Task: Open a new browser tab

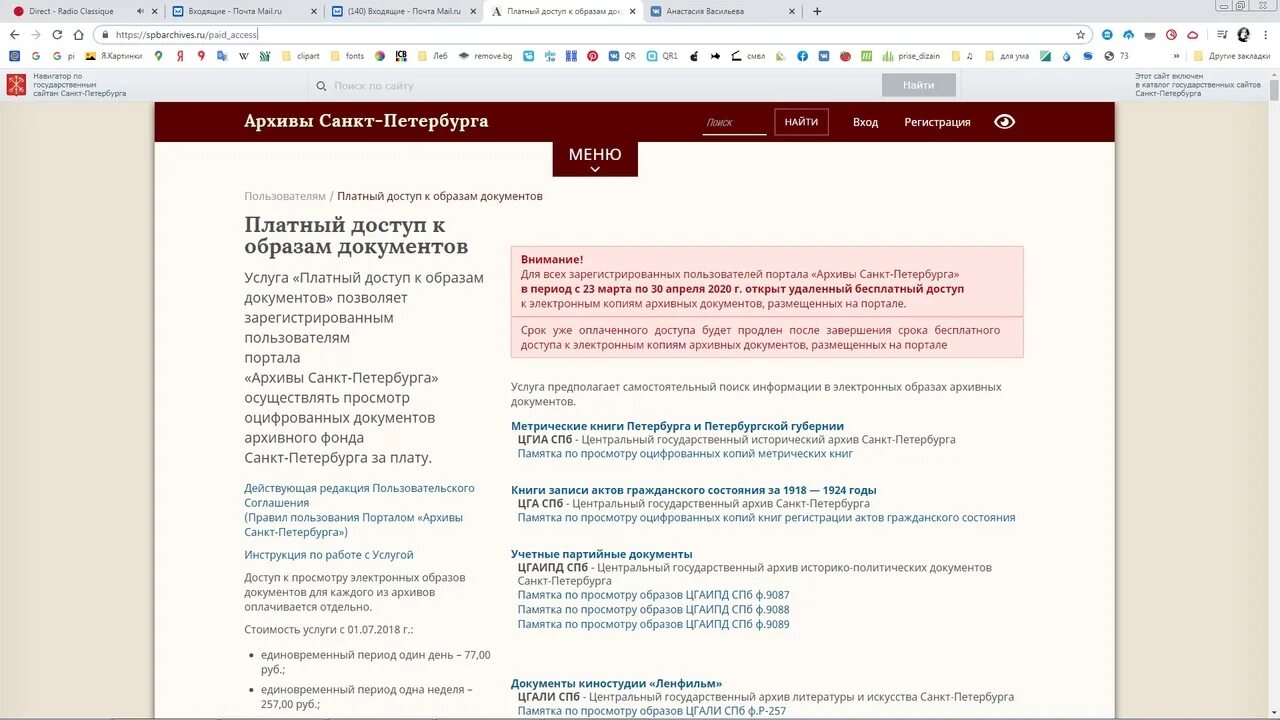Action: [817, 11]
